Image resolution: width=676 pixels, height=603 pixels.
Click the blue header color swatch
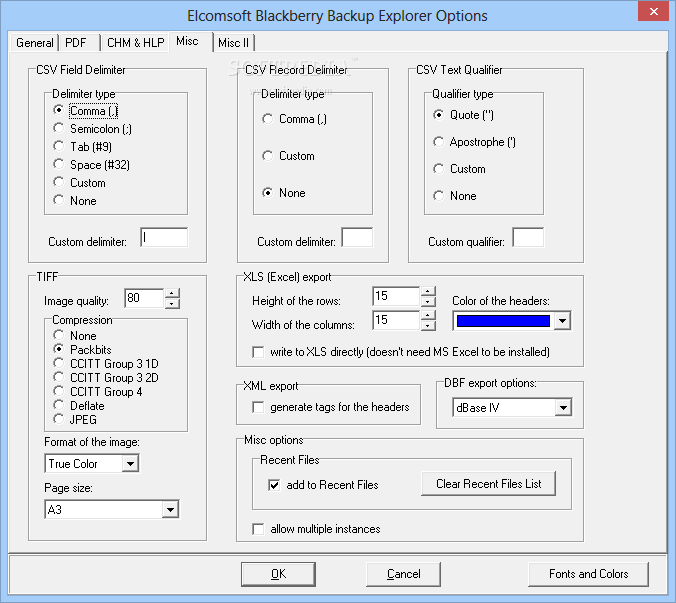tap(503, 321)
